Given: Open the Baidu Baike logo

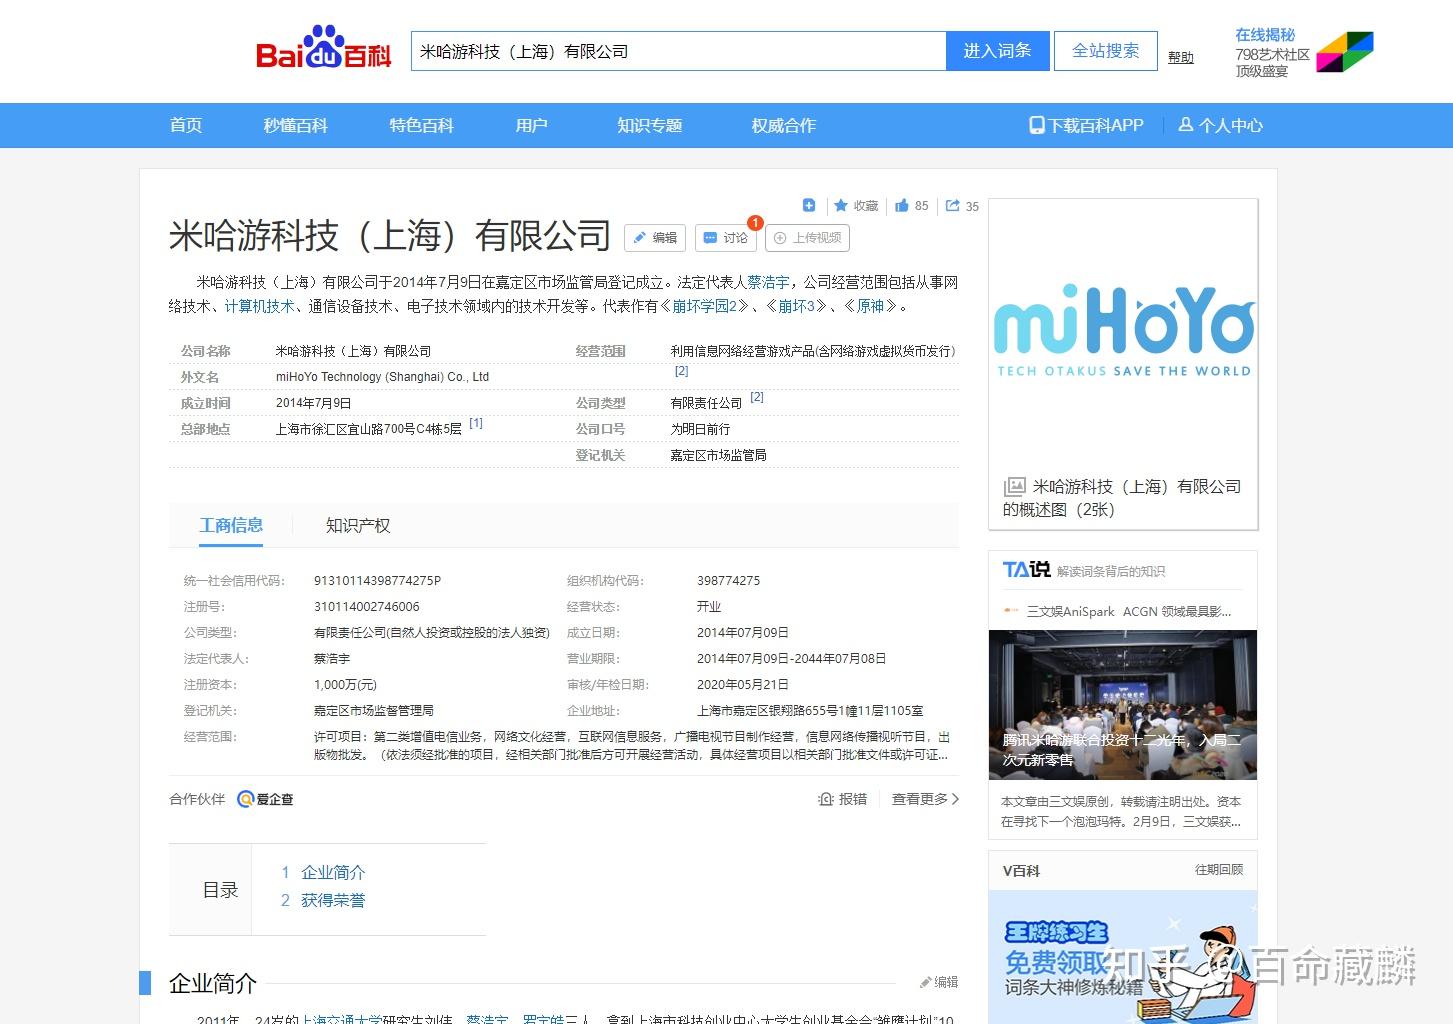Looking at the screenshot, I should click(323, 48).
